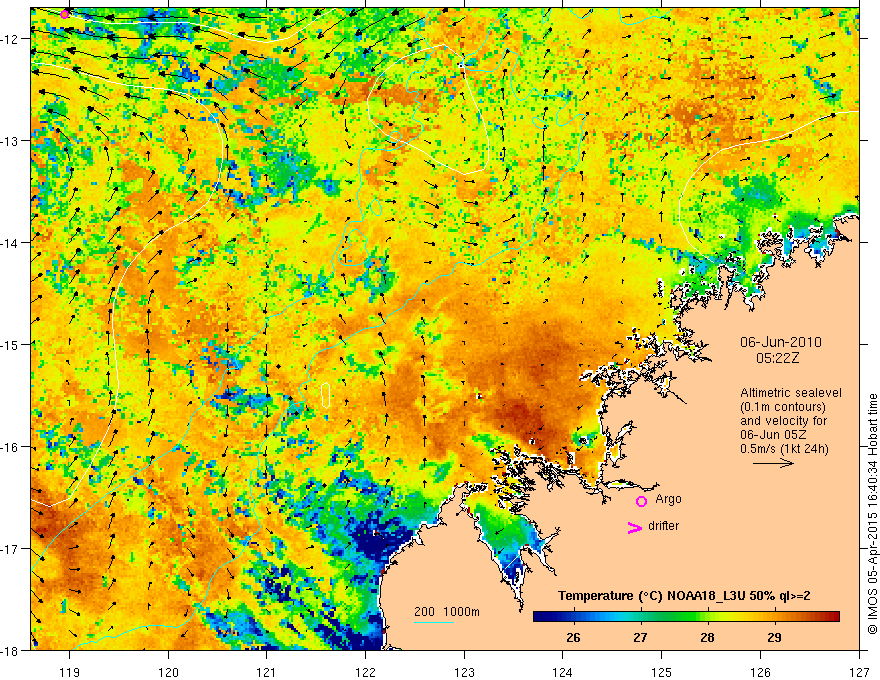Screen dimensions: 880x680
Task: Click the dark blue cold-water patch near 122, -17
Action: 383,539
